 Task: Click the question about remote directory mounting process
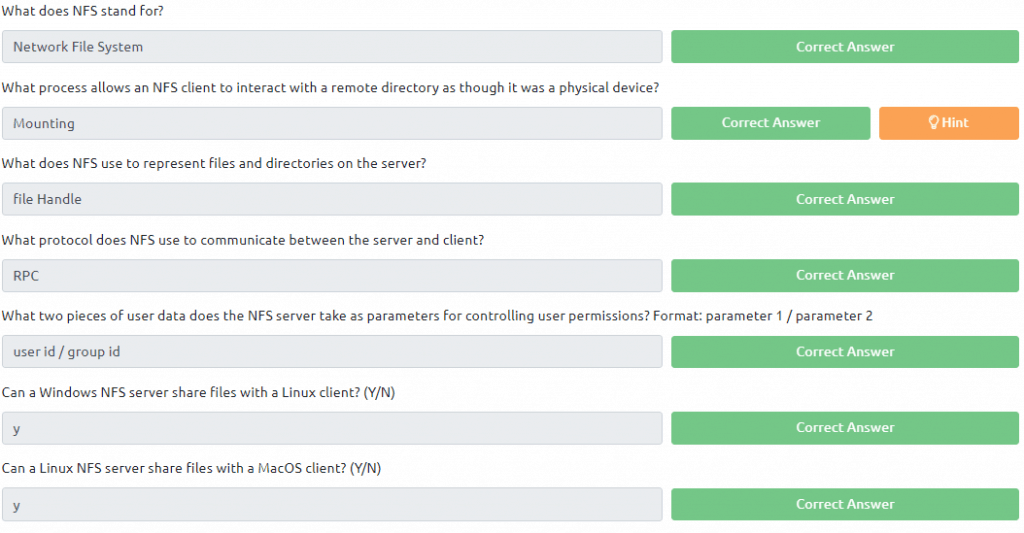[x=330, y=88]
